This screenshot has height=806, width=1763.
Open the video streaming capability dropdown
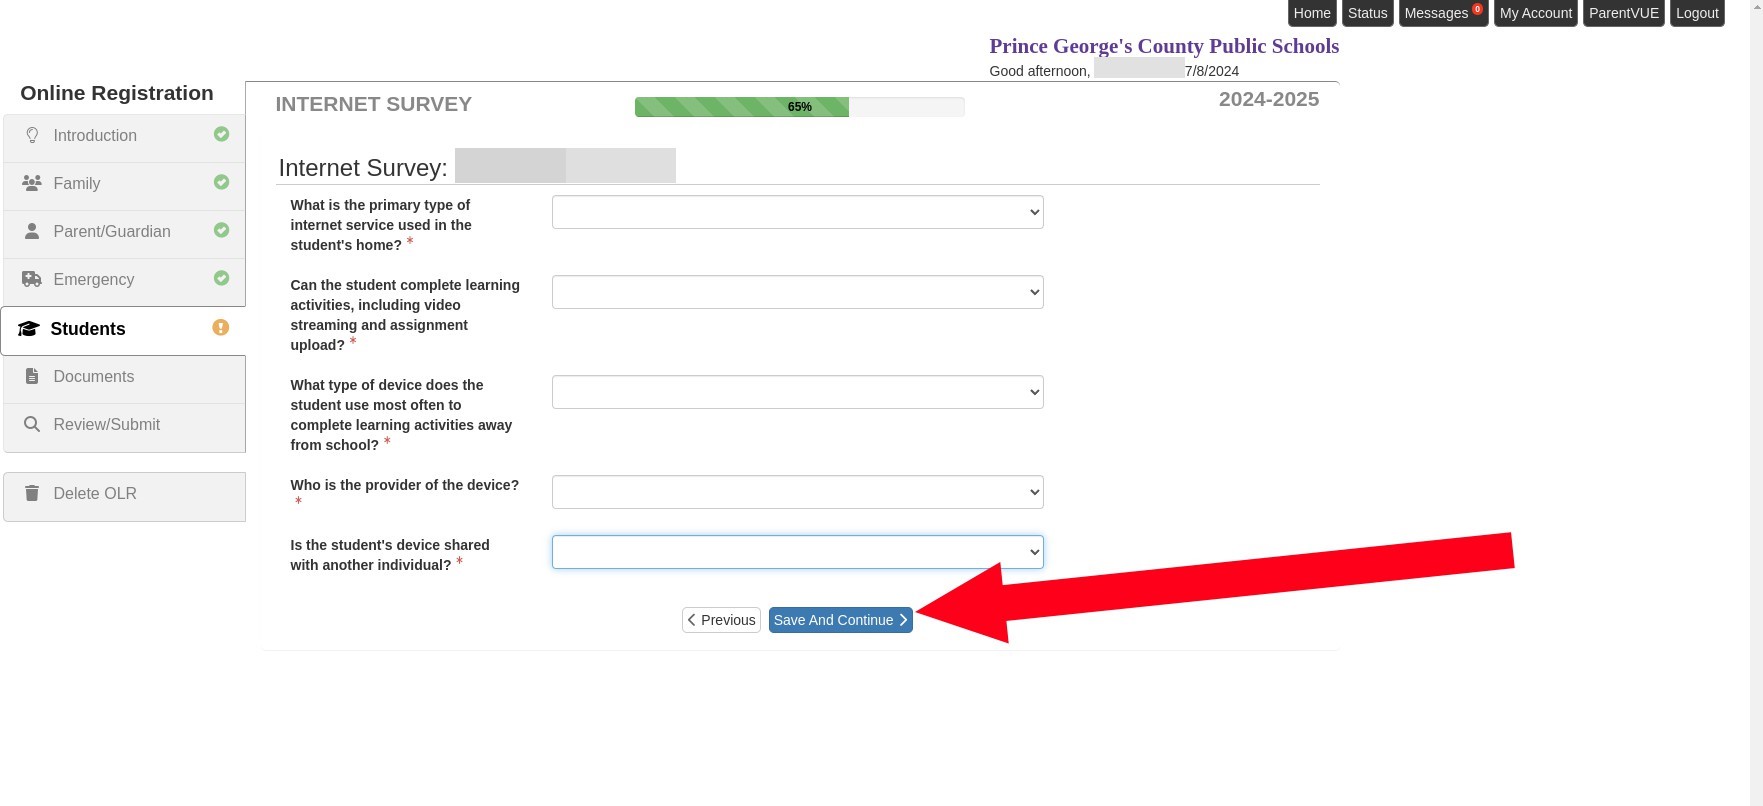[797, 292]
